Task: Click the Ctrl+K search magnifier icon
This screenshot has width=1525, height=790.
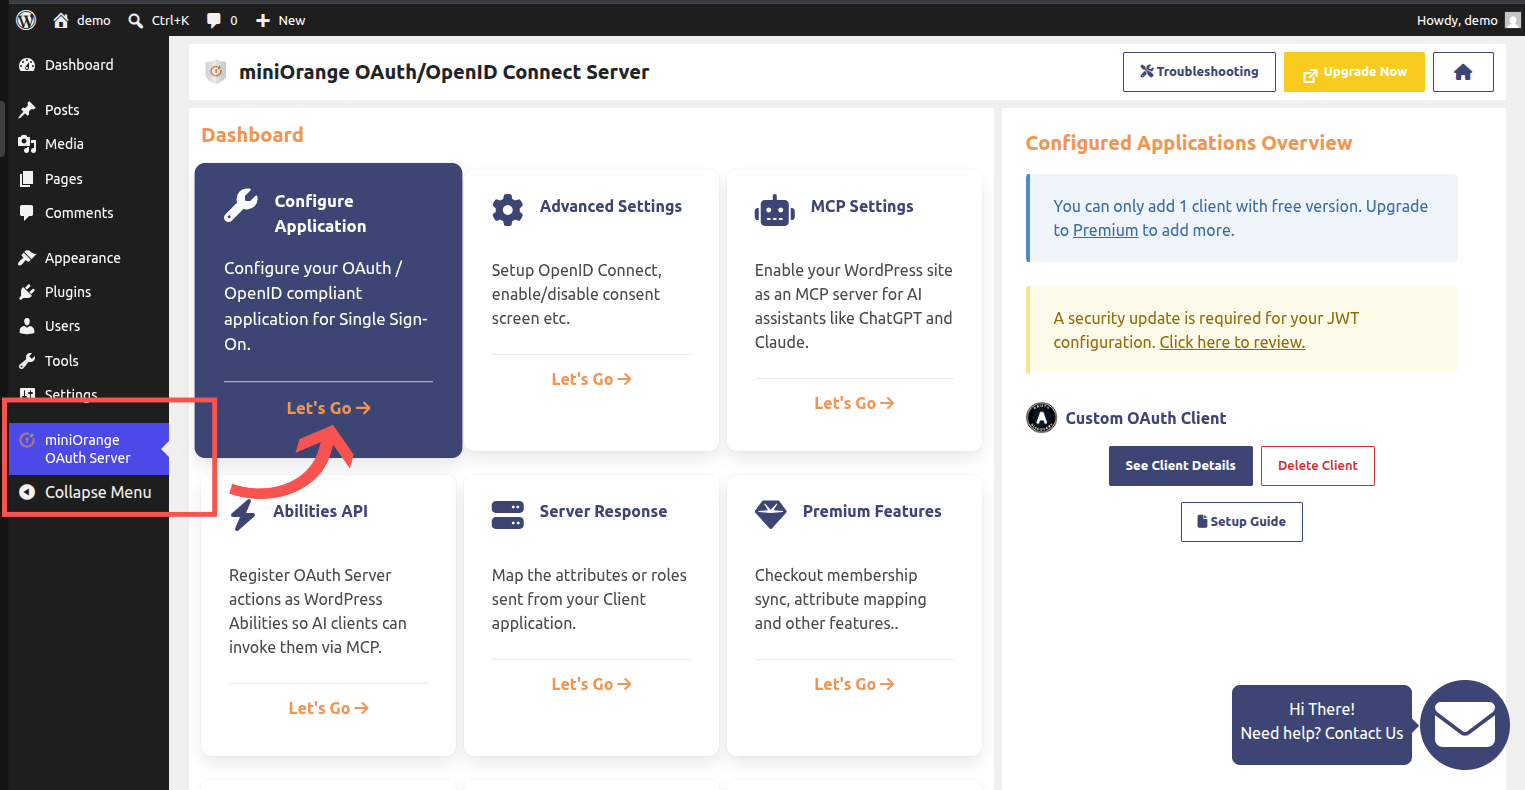Action: click(x=136, y=20)
